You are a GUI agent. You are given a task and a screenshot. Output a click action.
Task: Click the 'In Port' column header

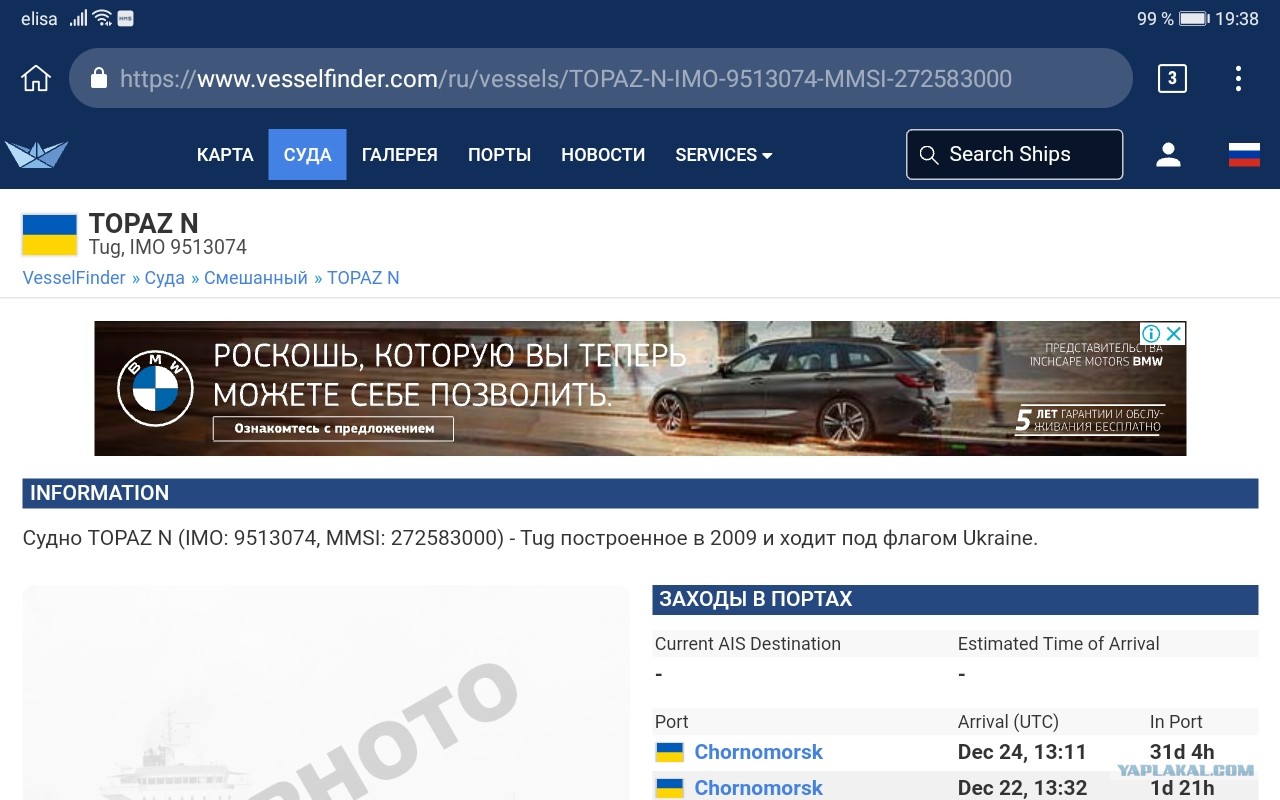pos(1176,722)
